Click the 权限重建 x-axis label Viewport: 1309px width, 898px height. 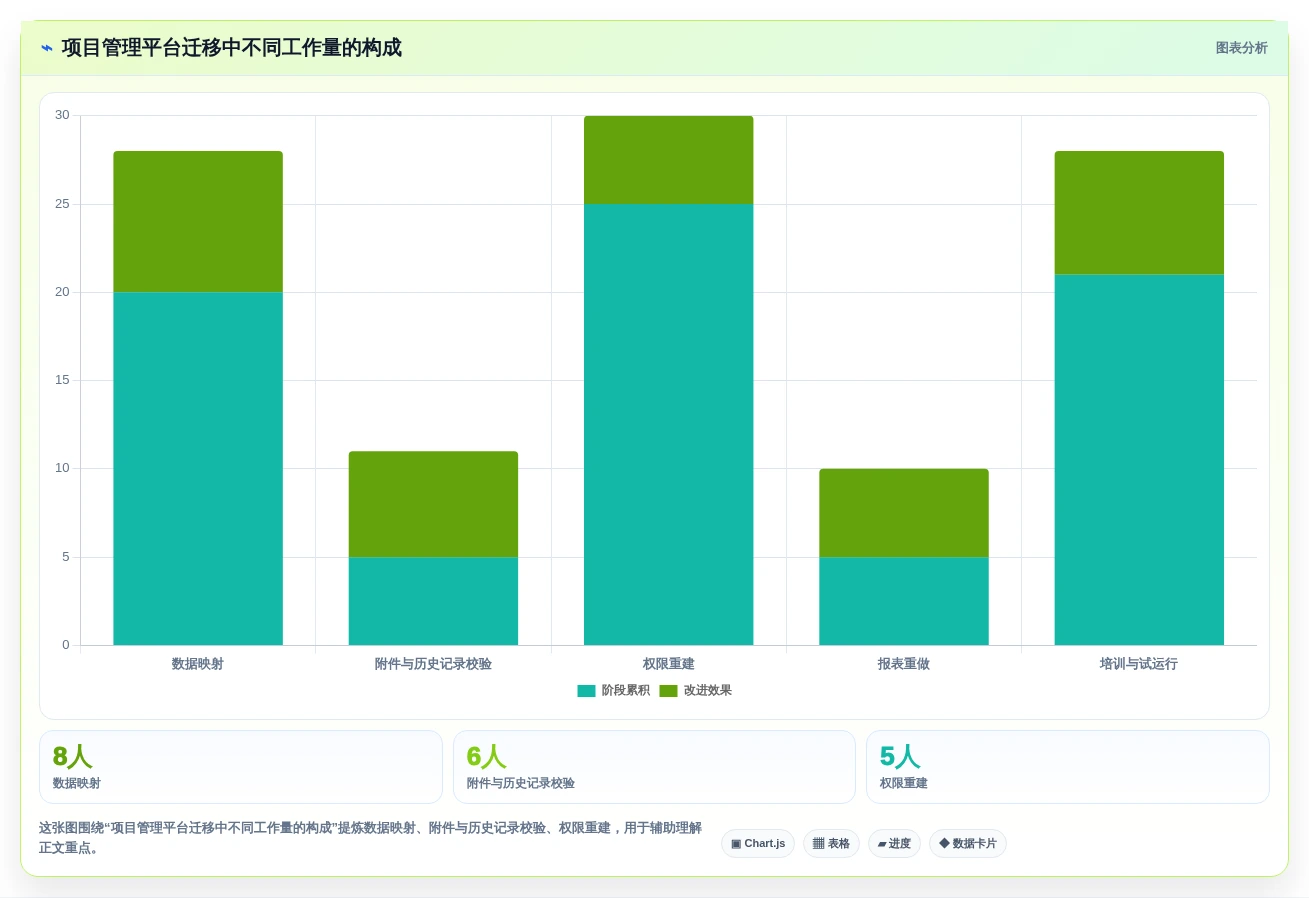pyautogui.click(x=669, y=664)
